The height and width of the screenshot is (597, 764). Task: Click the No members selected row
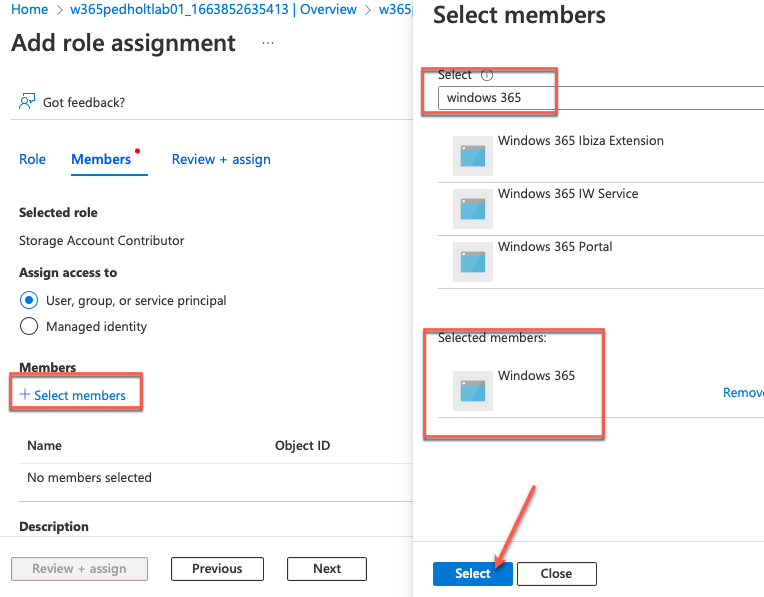[216, 478]
